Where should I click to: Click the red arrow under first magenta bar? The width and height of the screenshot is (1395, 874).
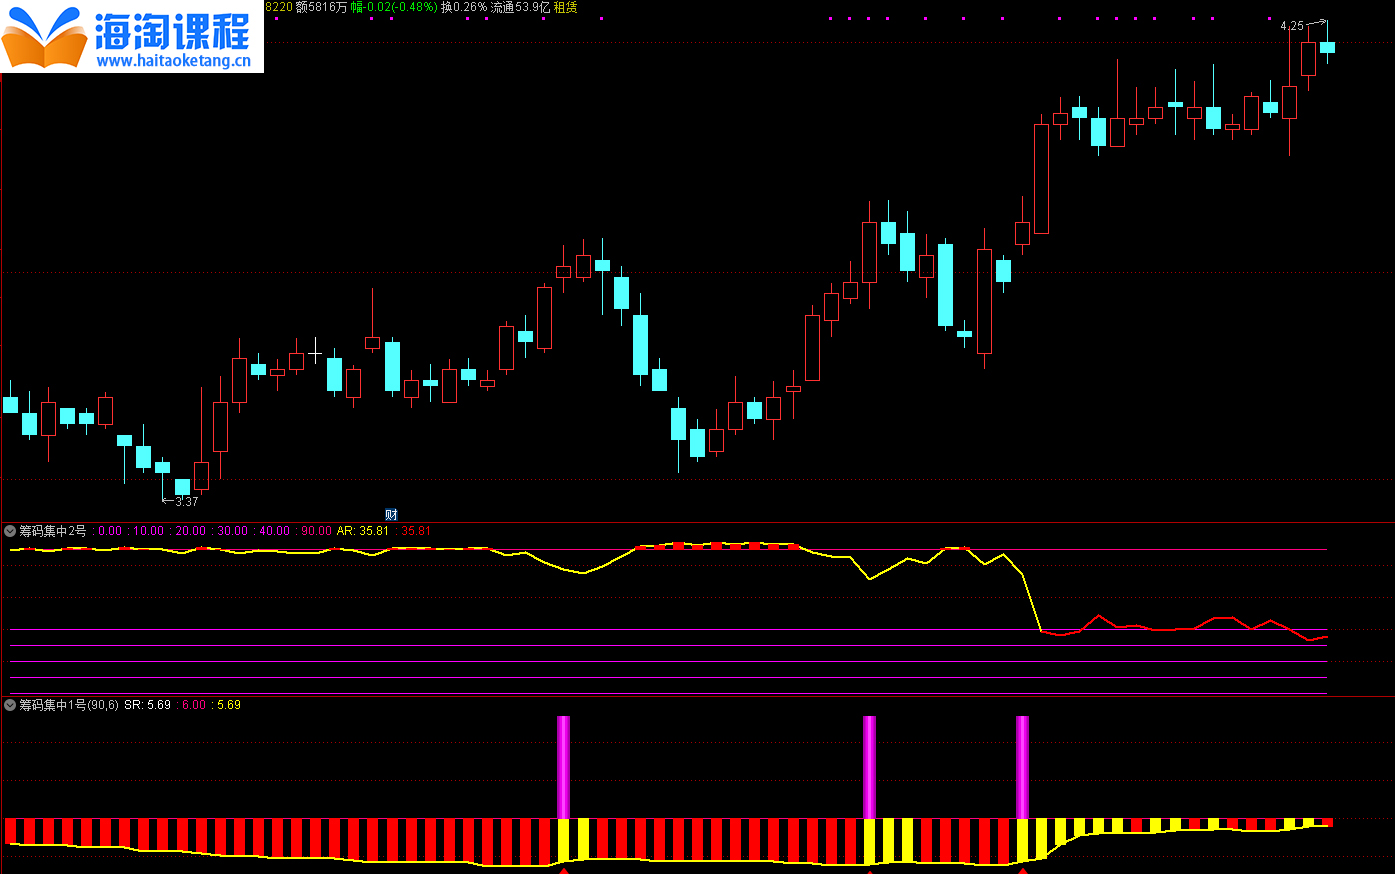563,870
